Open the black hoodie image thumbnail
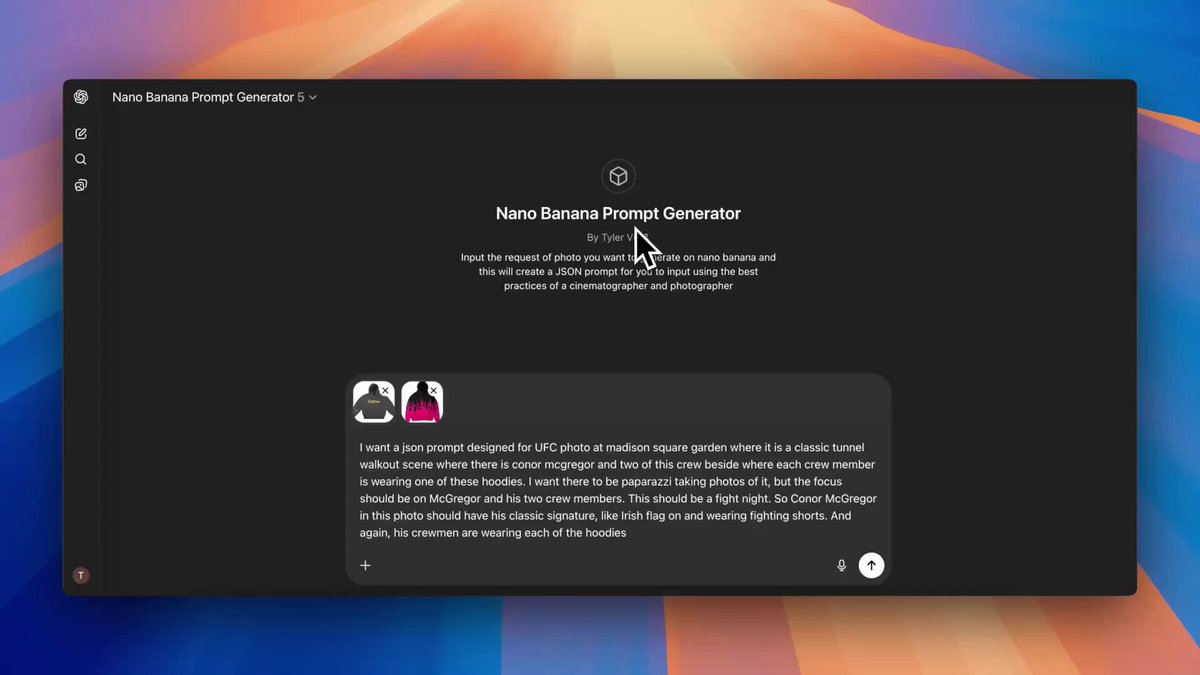This screenshot has height=675, width=1200. coord(372,402)
